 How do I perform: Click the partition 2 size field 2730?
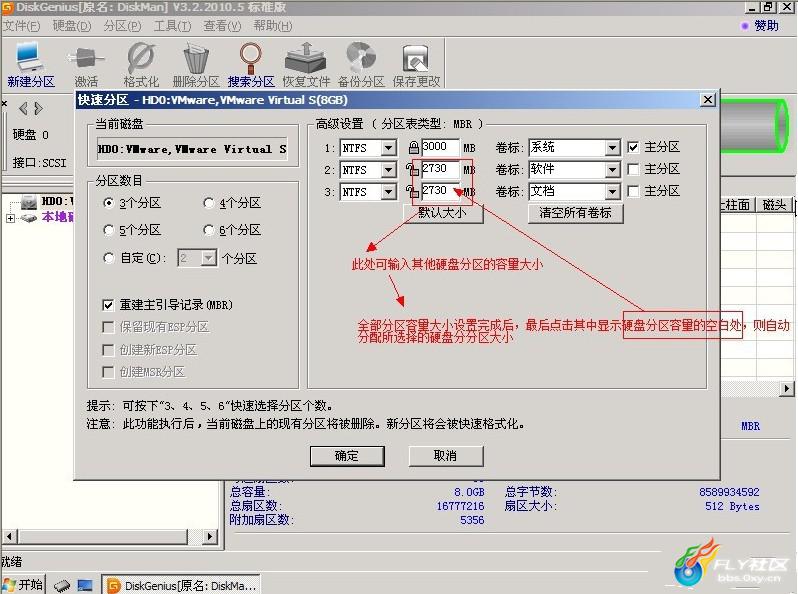coord(441,169)
